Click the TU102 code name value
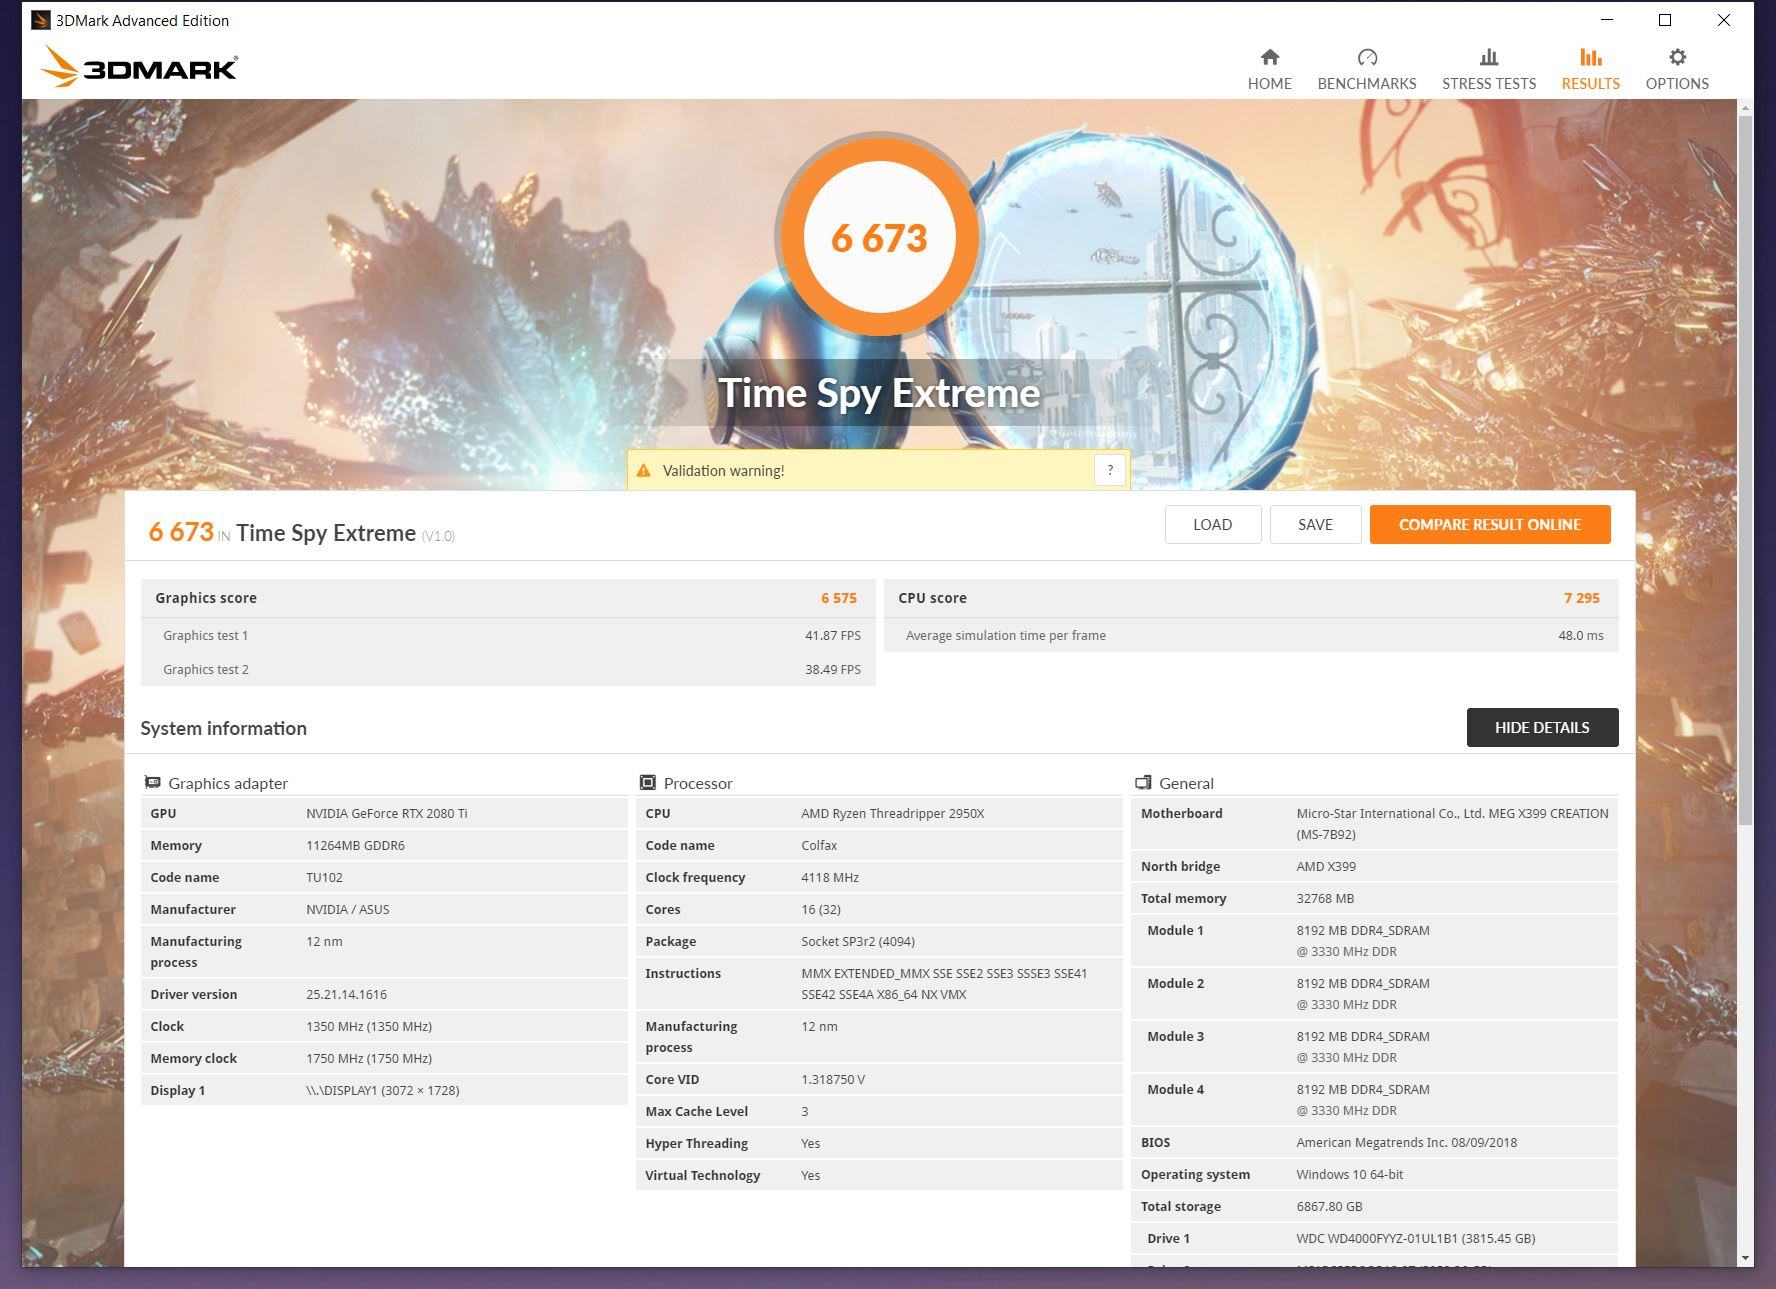 [324, 877]
